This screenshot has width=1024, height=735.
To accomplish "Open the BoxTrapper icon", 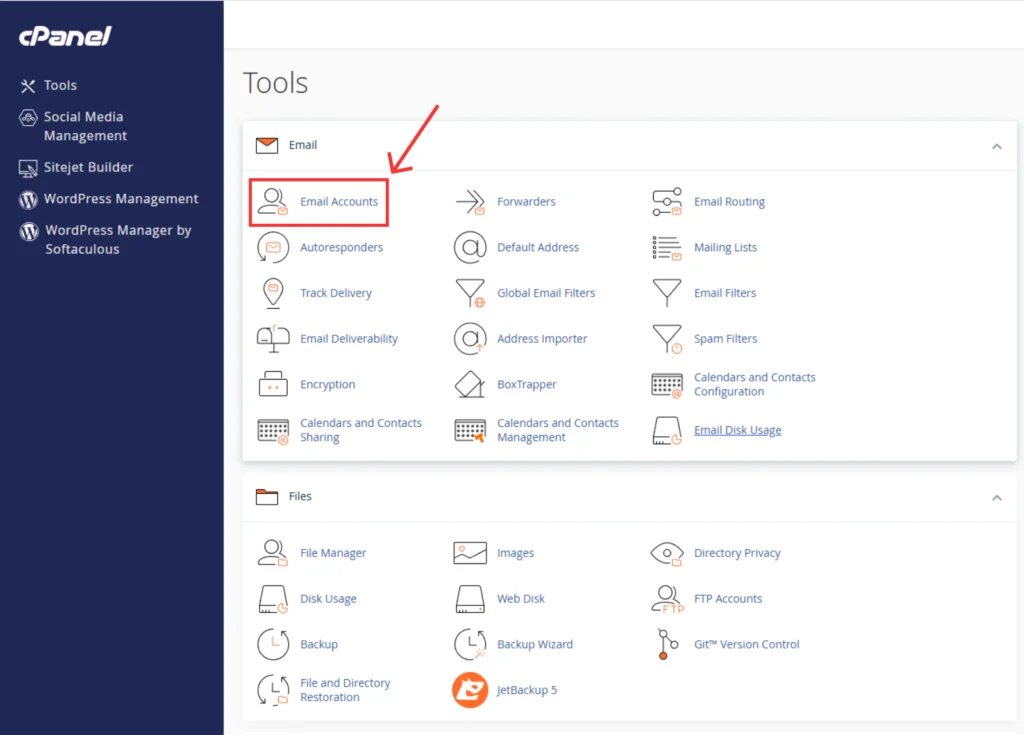I will click(470, 385).
